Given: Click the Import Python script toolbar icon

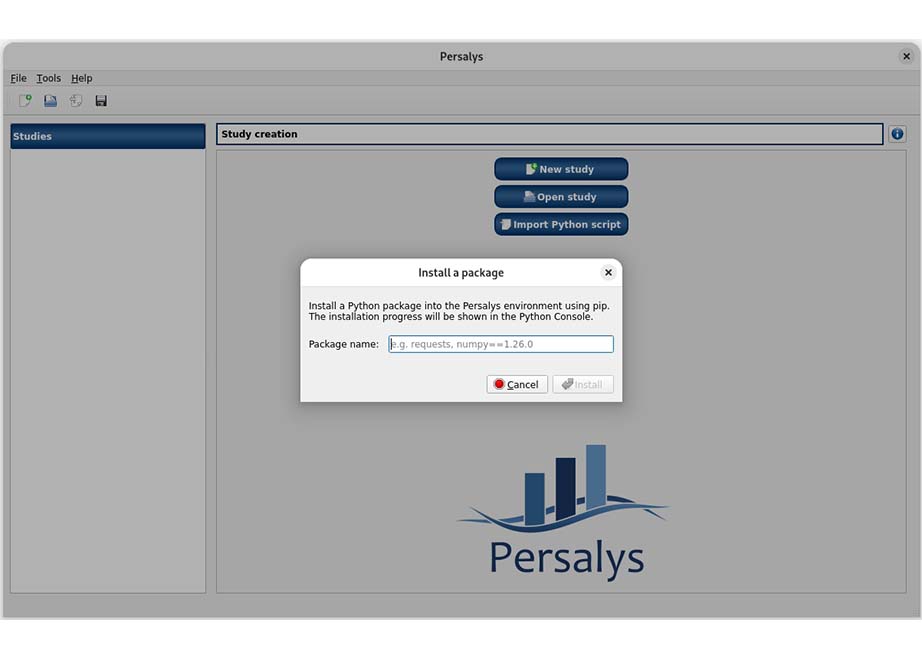Looking at the screenshot, I should click(x=76, y=101).
